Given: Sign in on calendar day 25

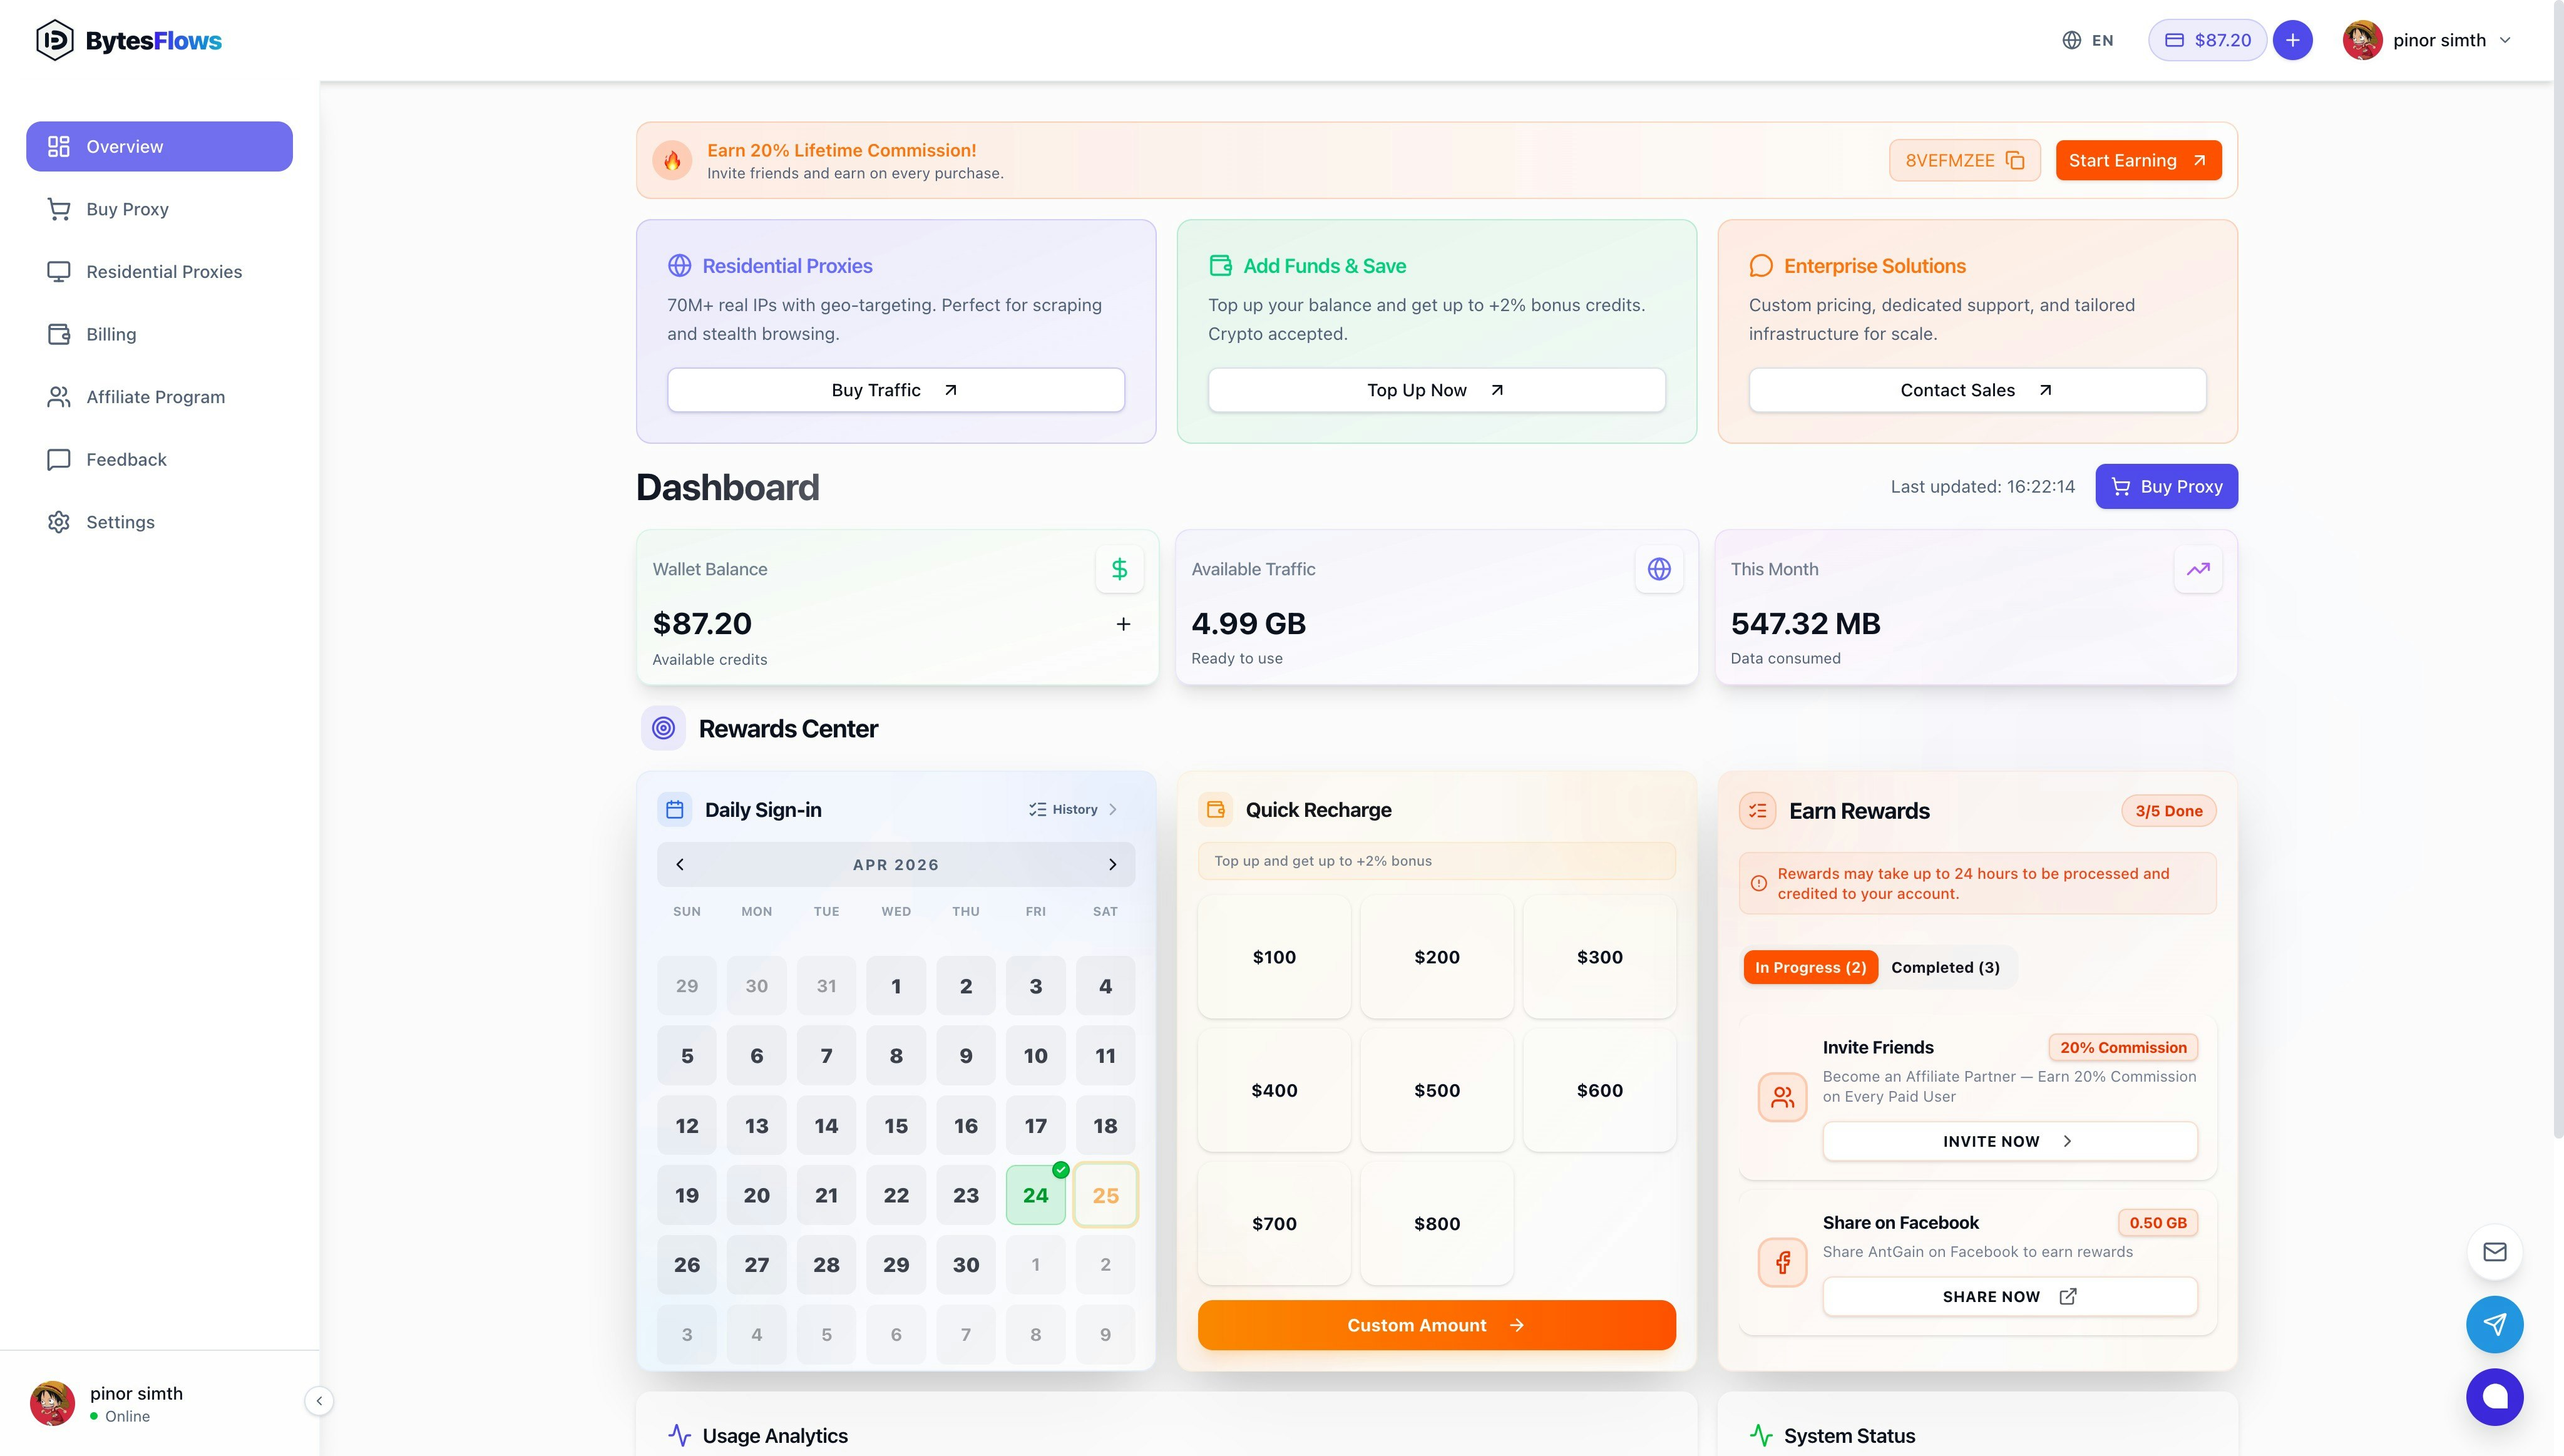Looking at the screenshot, I should click(x=1105, y=1195).
